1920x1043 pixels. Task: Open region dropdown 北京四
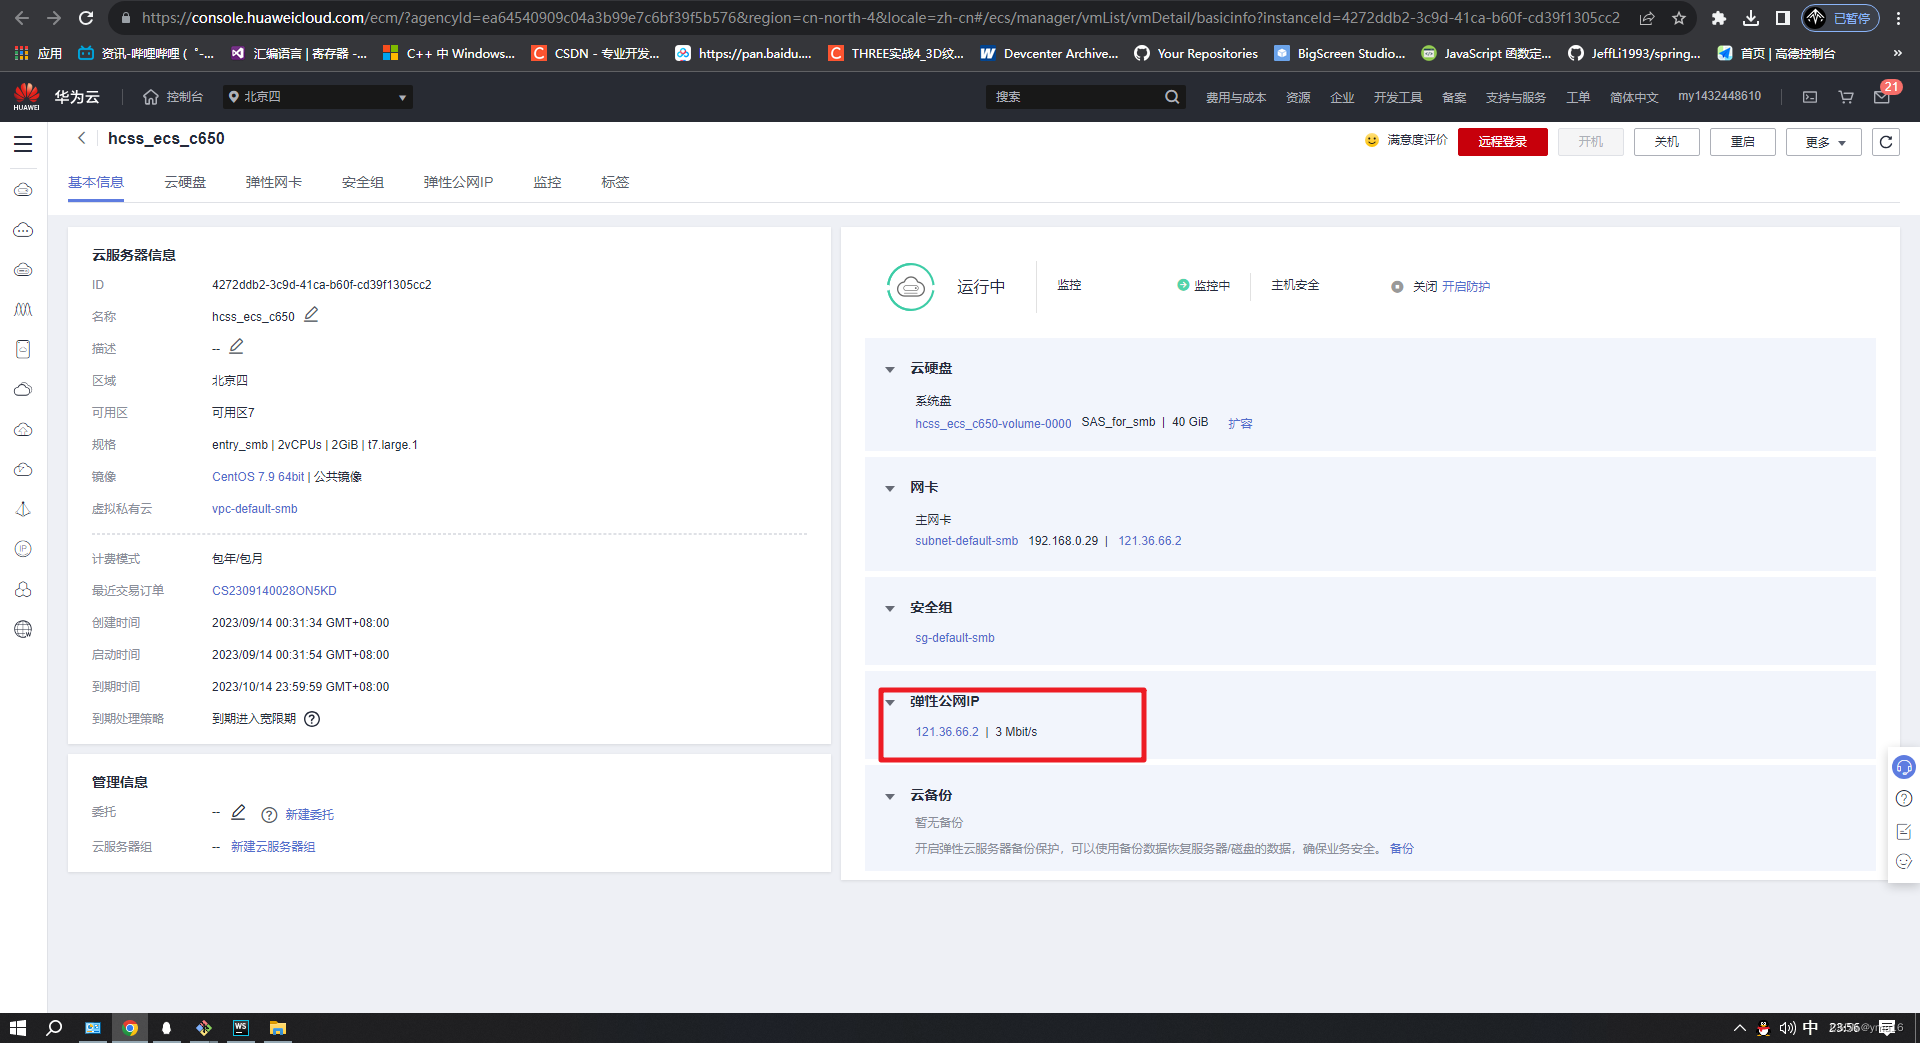(318, 97)
